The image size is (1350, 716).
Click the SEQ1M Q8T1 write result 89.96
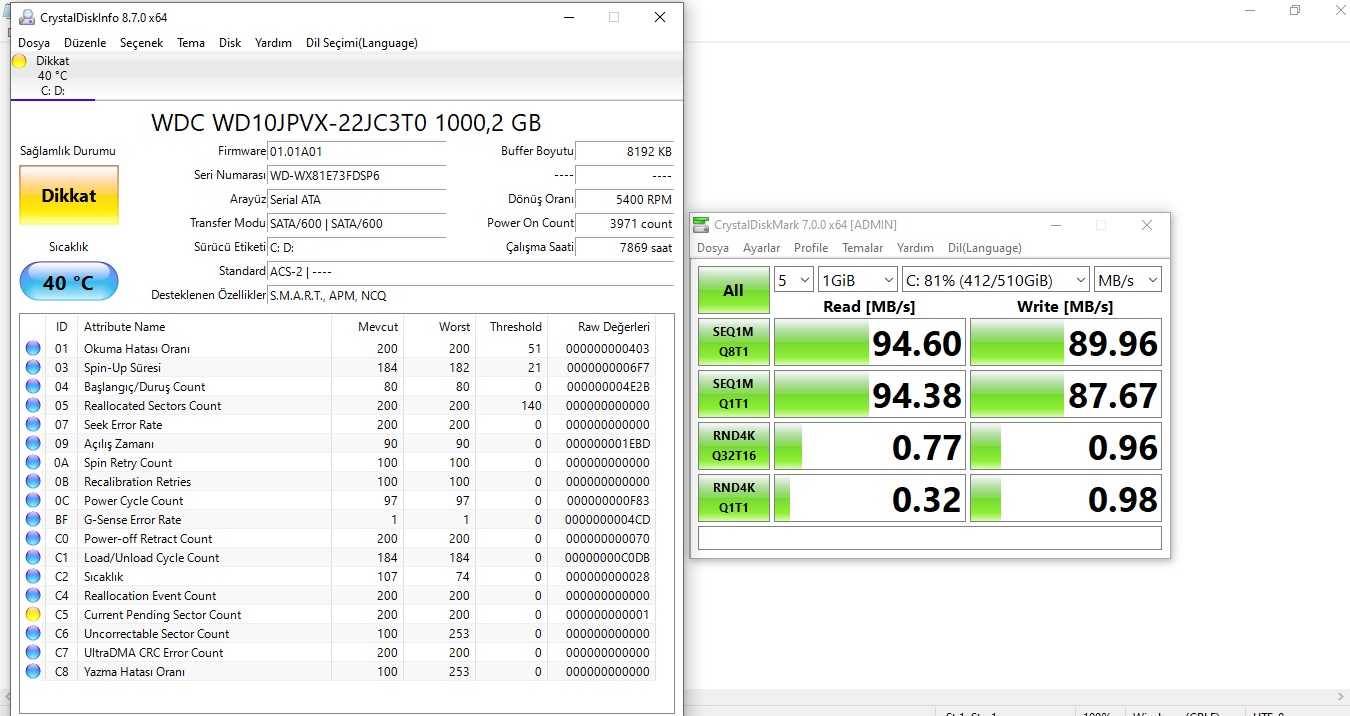click(x=1066, y=343)
